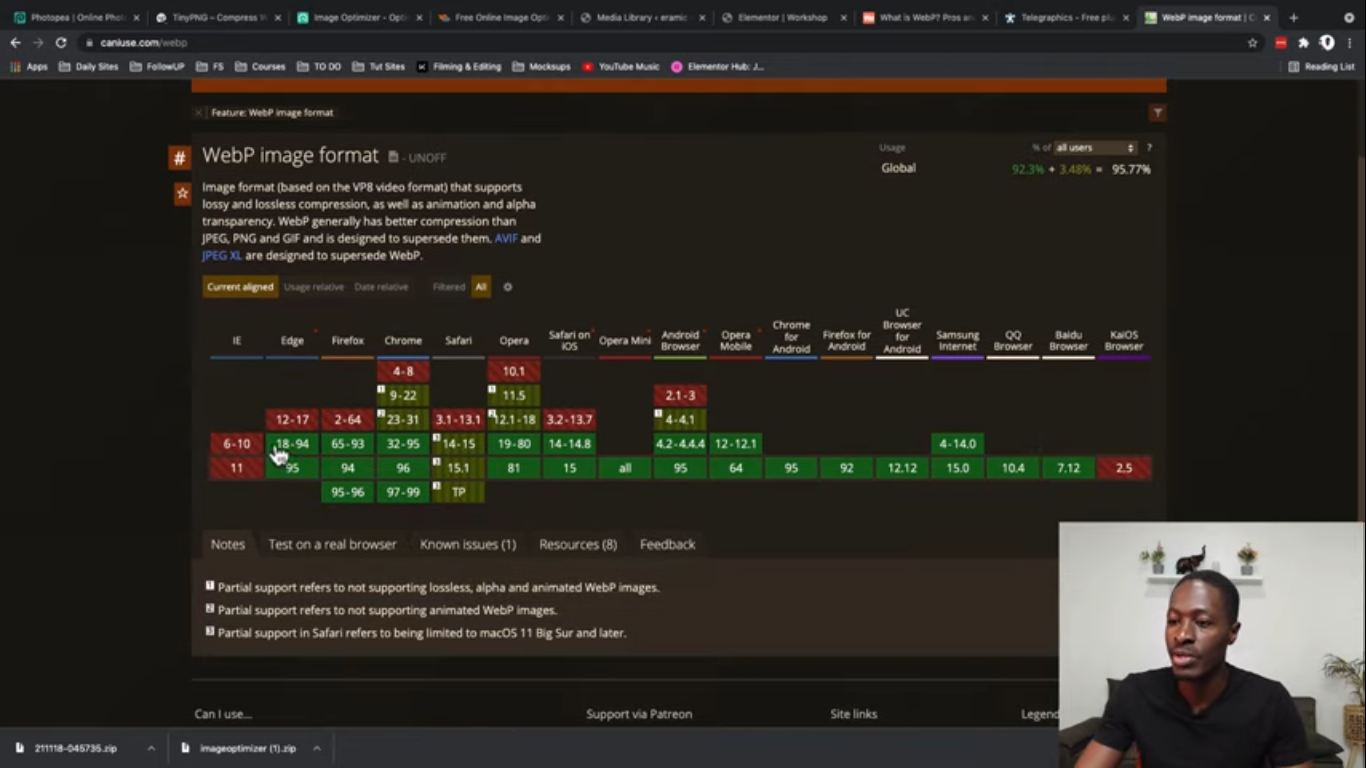Screen dimensions: 1366x768
Task: Open the table settings gear icon
Action: point(507,287)
